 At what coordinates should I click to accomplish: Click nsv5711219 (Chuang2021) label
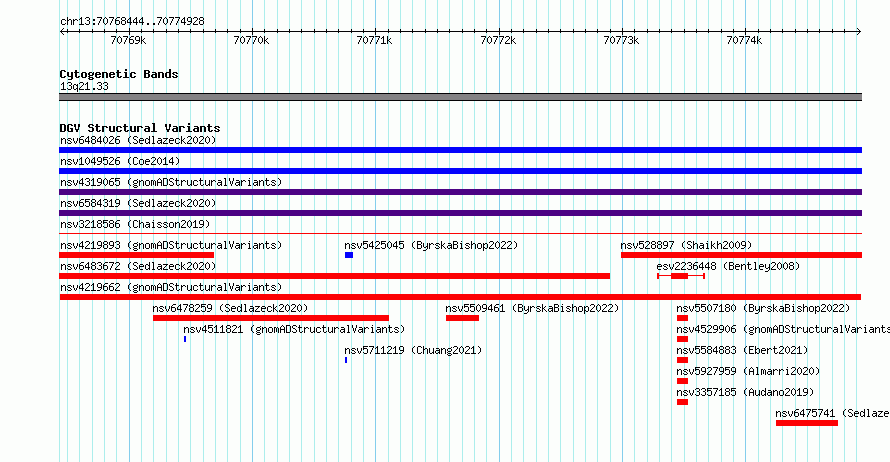[x=413, y=350]
